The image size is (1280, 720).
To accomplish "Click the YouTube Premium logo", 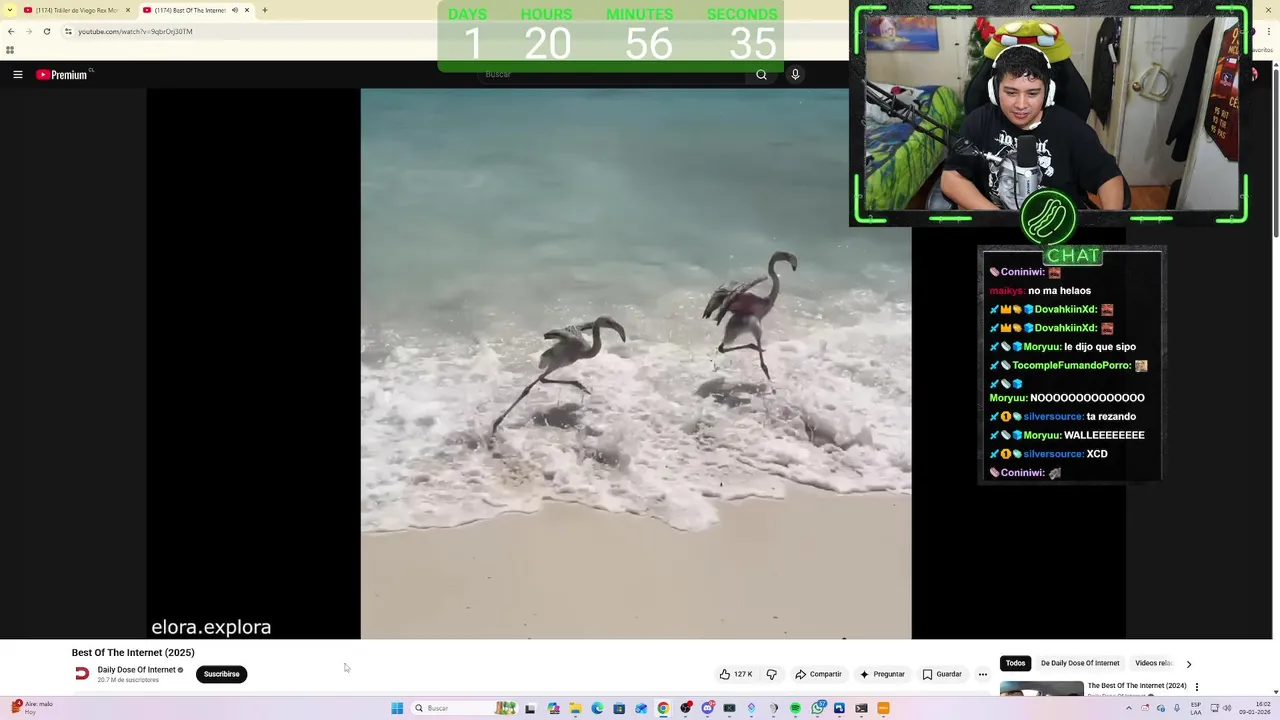I will (64, 74).
